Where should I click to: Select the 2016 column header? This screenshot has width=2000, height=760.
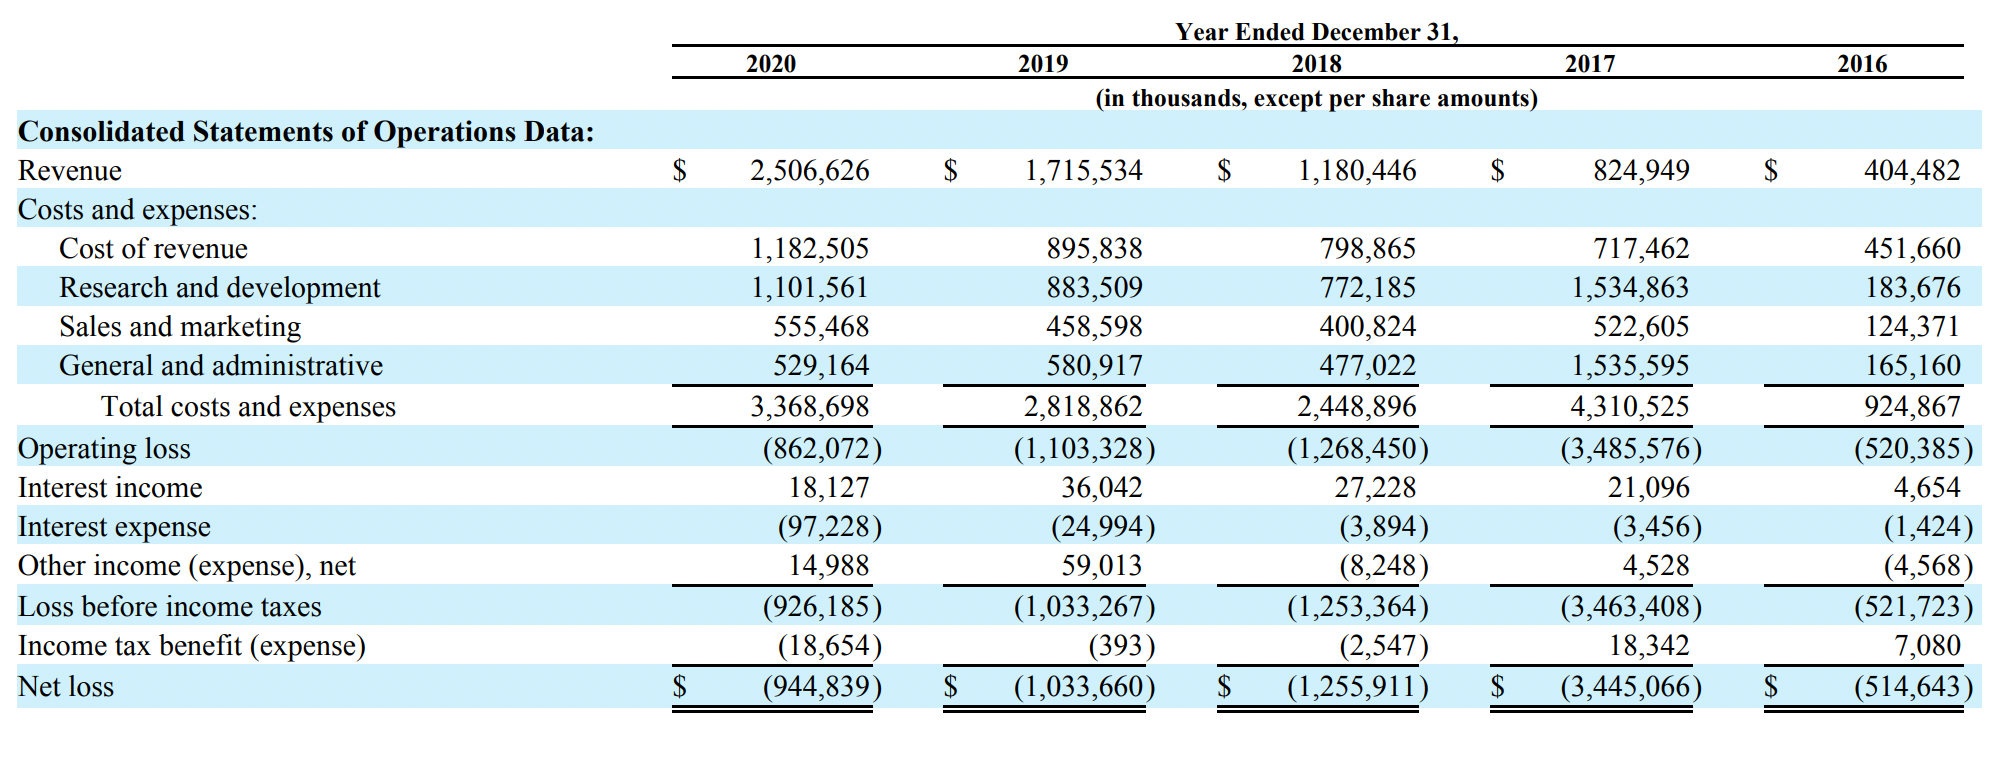pos(1862,63)
